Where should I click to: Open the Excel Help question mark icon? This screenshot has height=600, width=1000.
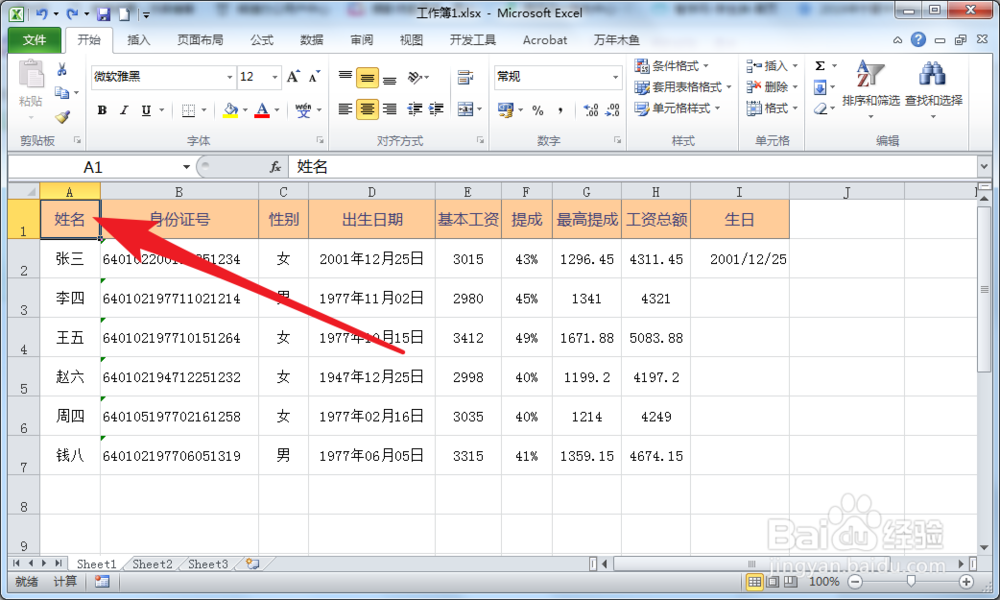918,40
